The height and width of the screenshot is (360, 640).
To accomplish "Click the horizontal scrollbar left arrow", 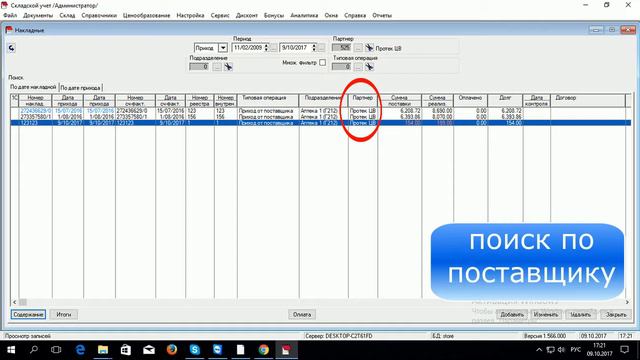I will click(x=15, y=302).
